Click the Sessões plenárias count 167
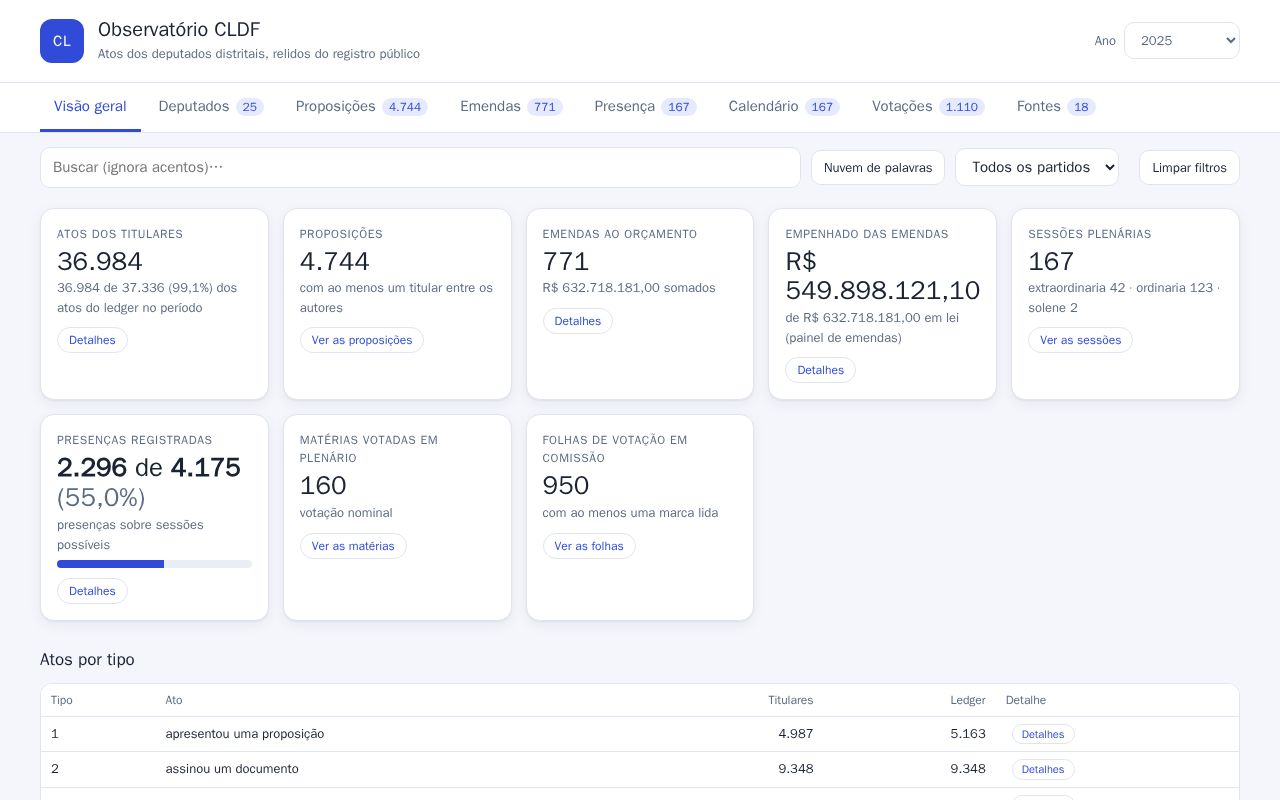This screenshot has width=1280, height=800. (x=1051, y=262)
